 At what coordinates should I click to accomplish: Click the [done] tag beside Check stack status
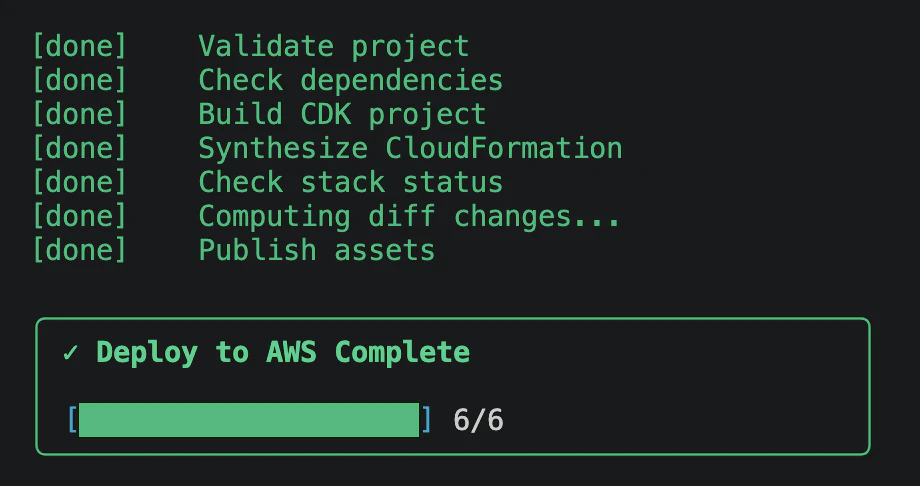point(80,182)
